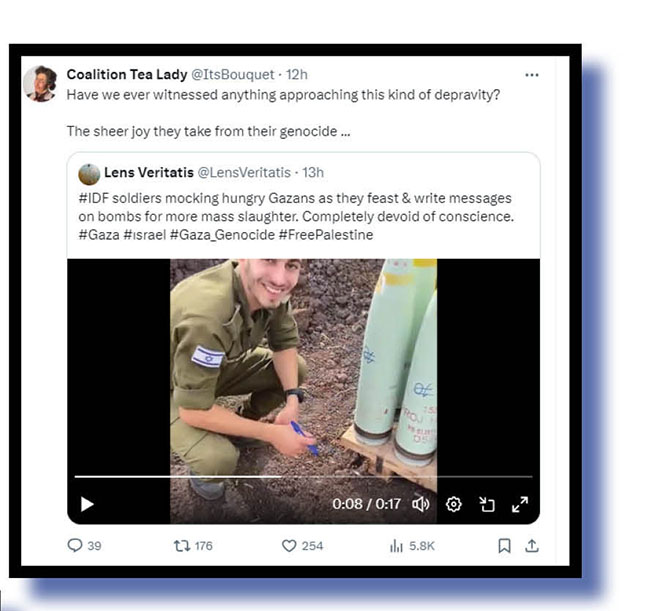Like the tweet with the heart icon
The image size is (652, 611).
click(x=289, y=545)
